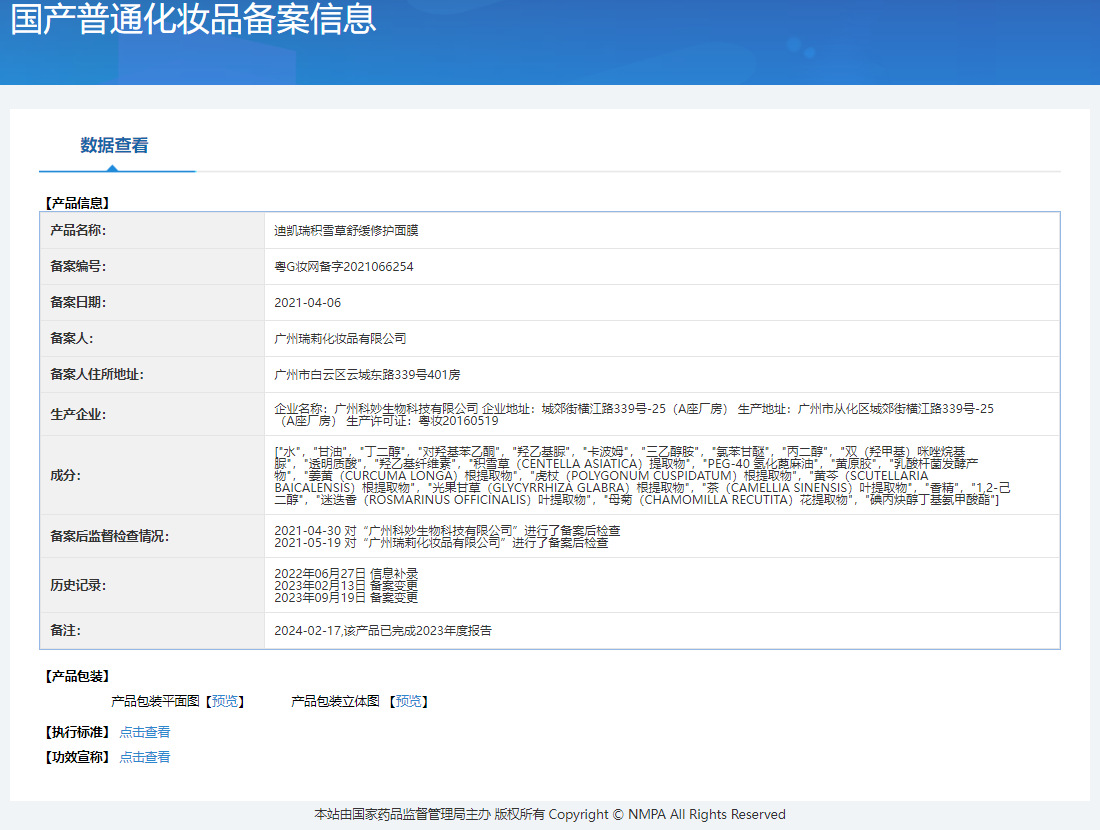Click the 备注 annual report note text
The width and height of the screenshot is (1100, 830).
point(383,631)
